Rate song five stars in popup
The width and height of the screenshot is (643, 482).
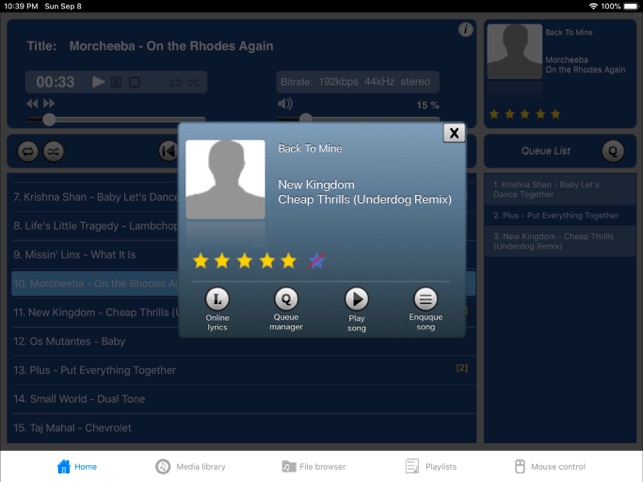[289, 260]
